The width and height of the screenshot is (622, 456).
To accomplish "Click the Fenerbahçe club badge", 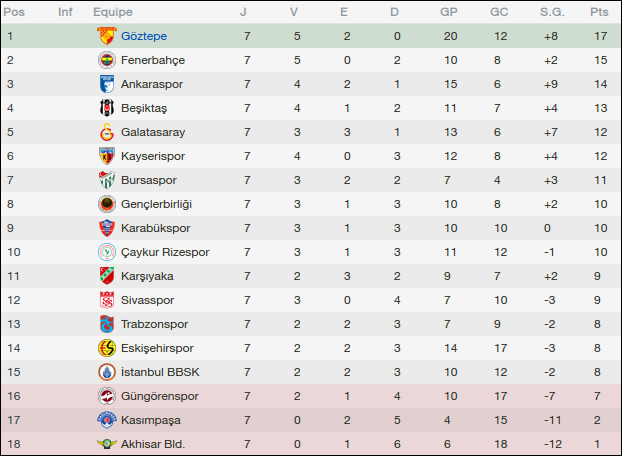I will 106,60.
